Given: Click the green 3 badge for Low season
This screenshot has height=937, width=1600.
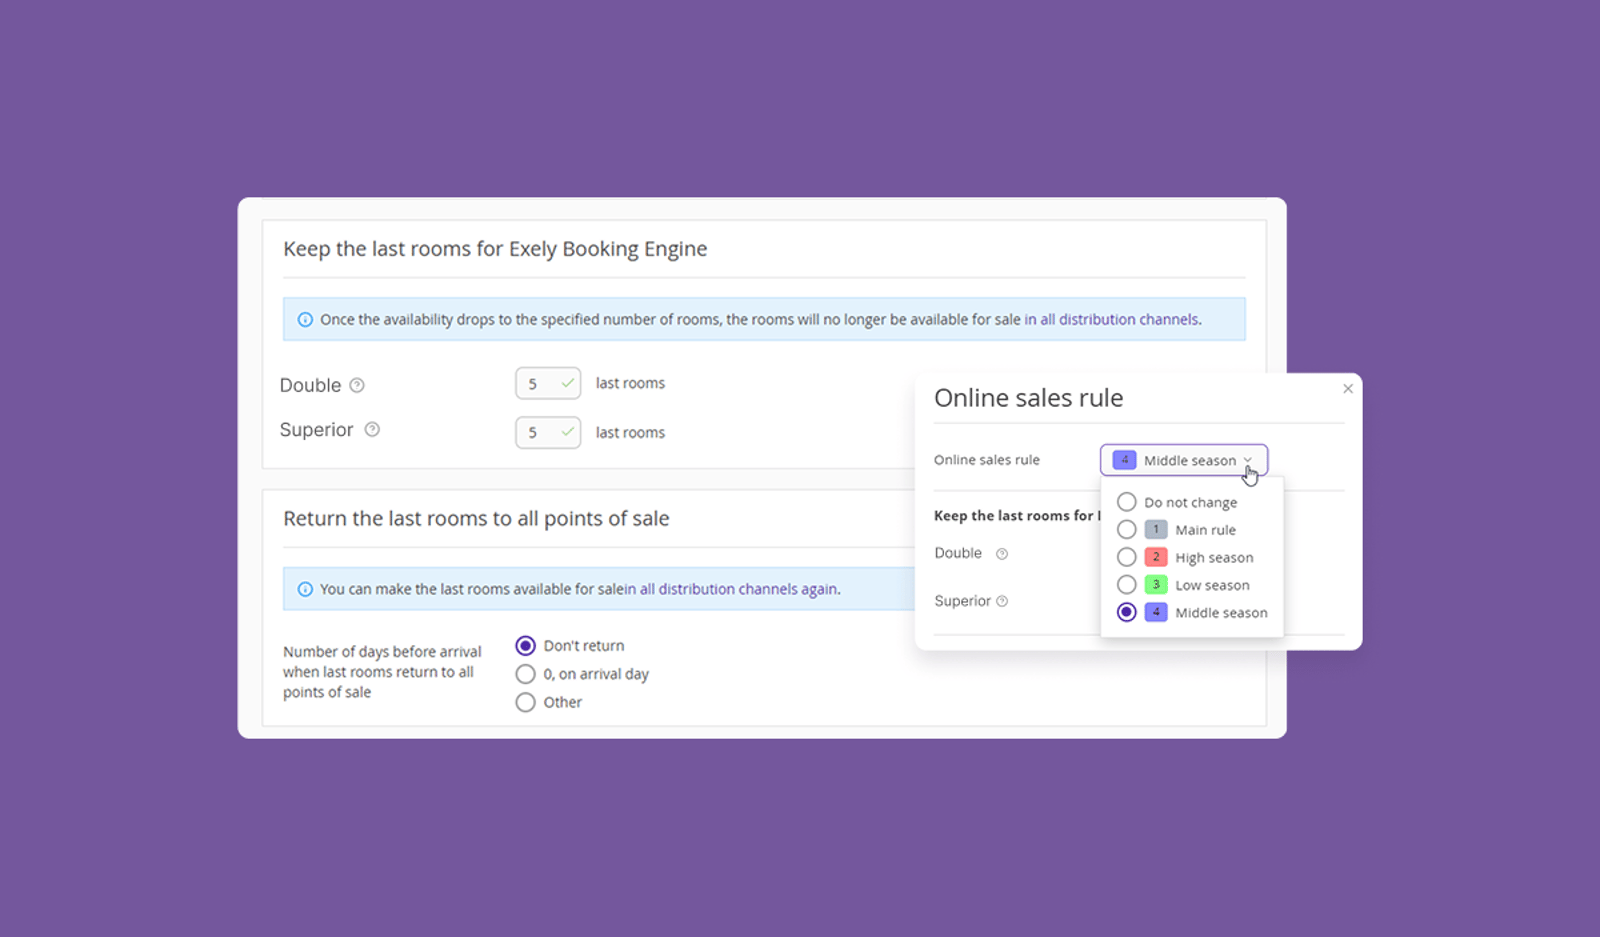Looking at the screenshot, I should click(1156, 584).
